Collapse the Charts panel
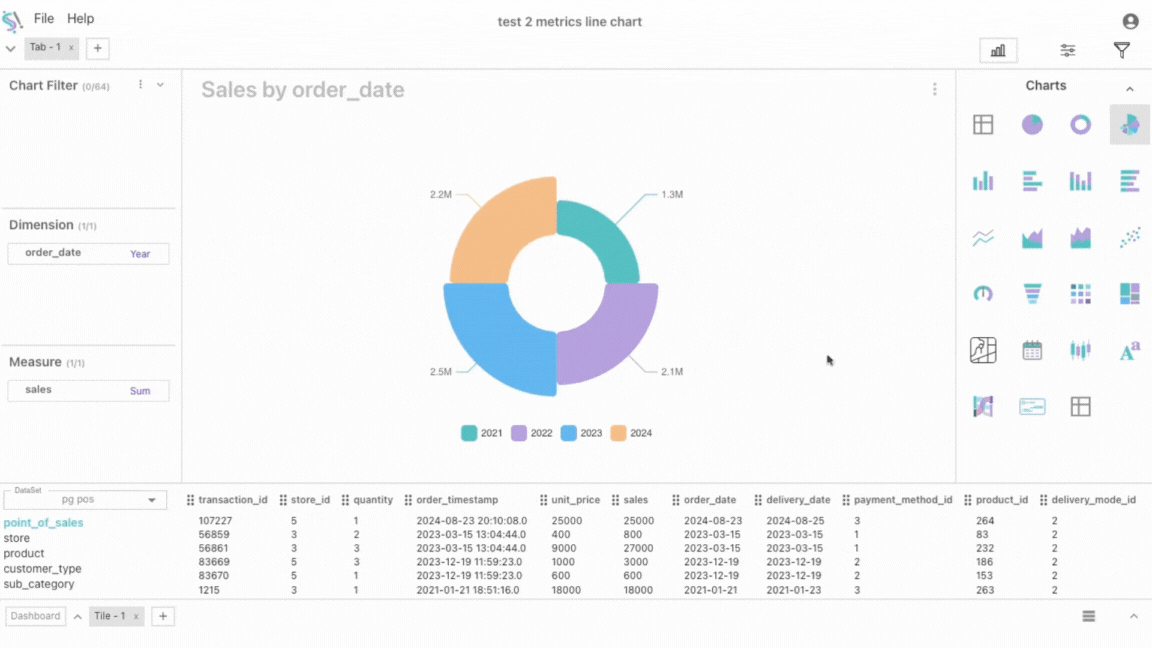 (1130, 89)
